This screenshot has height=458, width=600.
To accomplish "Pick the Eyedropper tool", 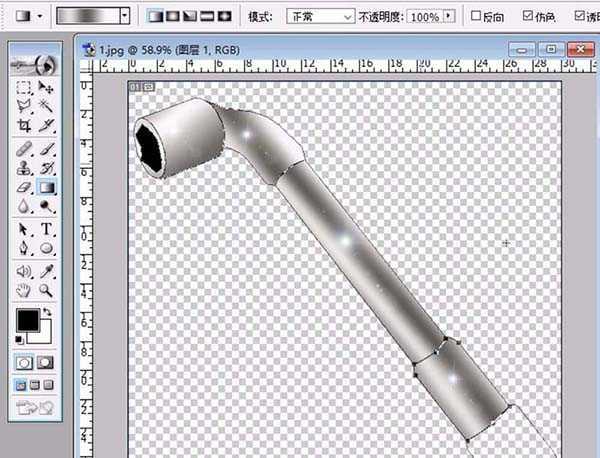I will click(46, 271).
